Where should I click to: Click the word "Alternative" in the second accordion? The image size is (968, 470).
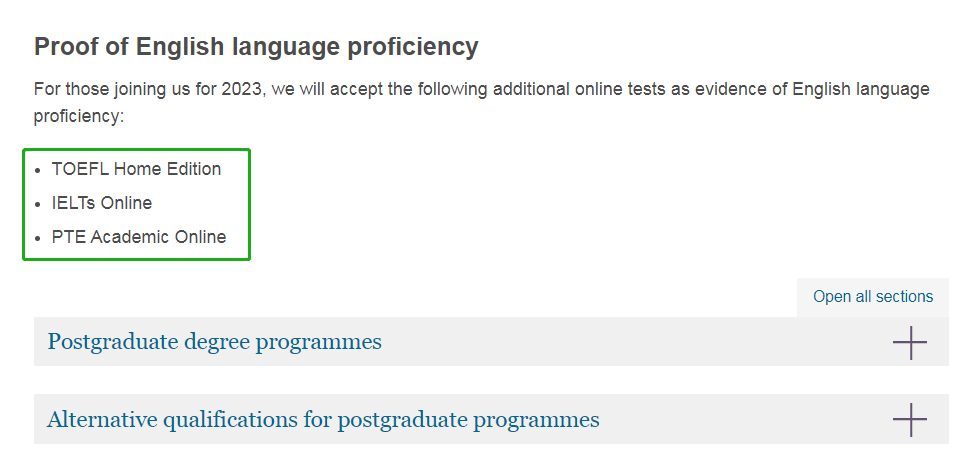(x=102, y=419)
